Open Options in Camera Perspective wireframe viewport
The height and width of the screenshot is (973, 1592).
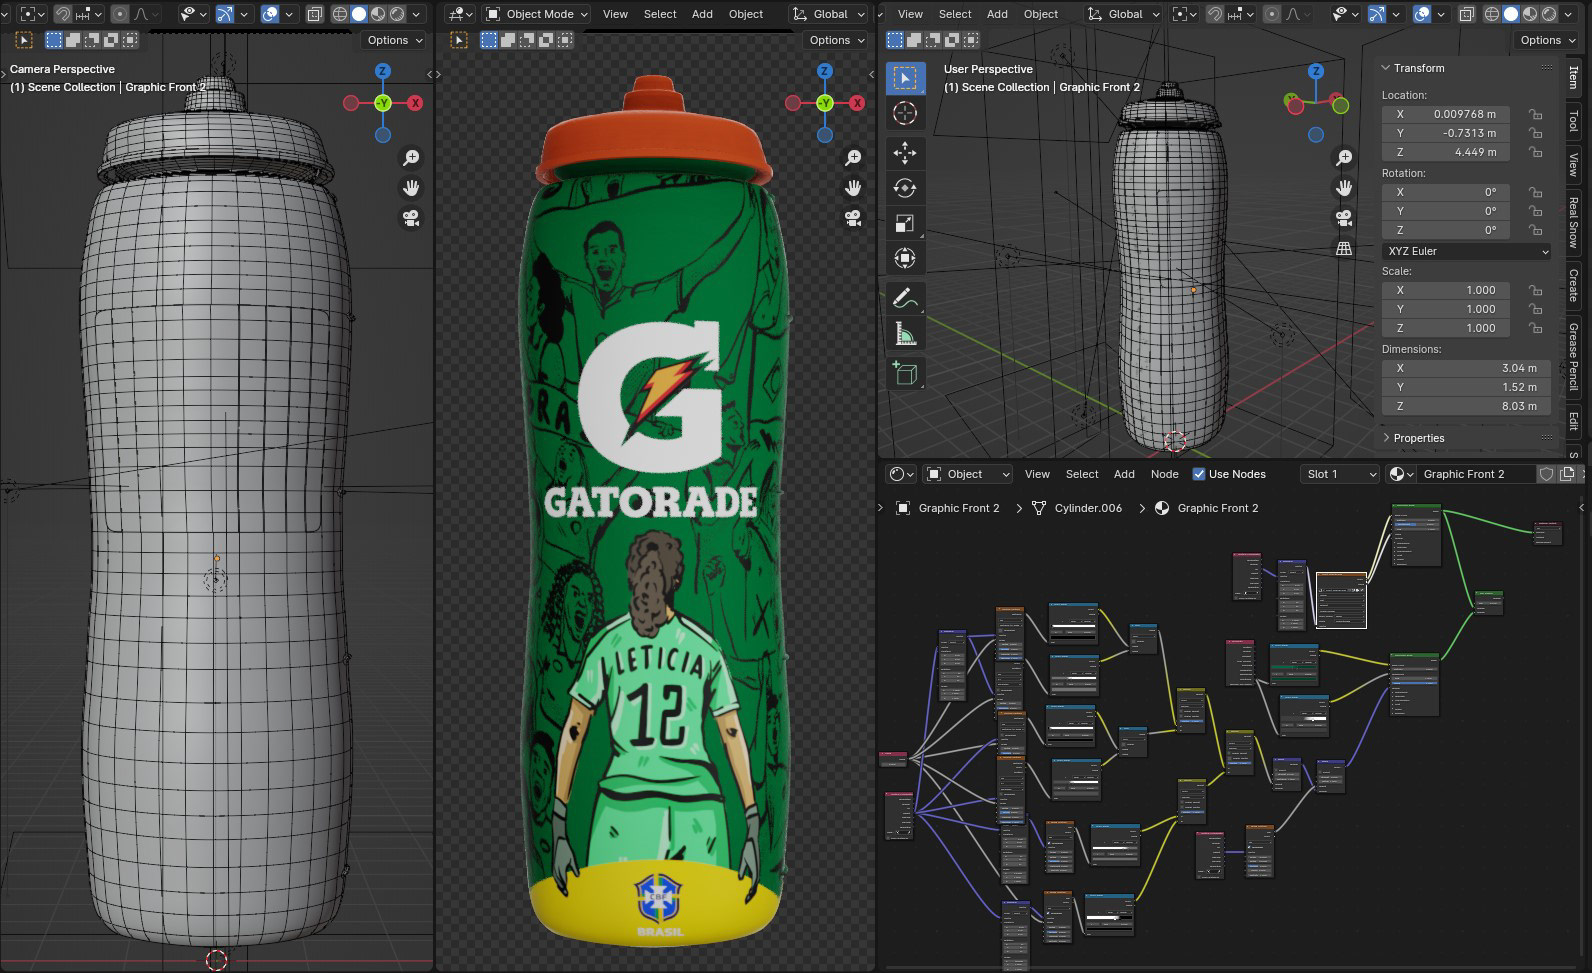[394, 40]
